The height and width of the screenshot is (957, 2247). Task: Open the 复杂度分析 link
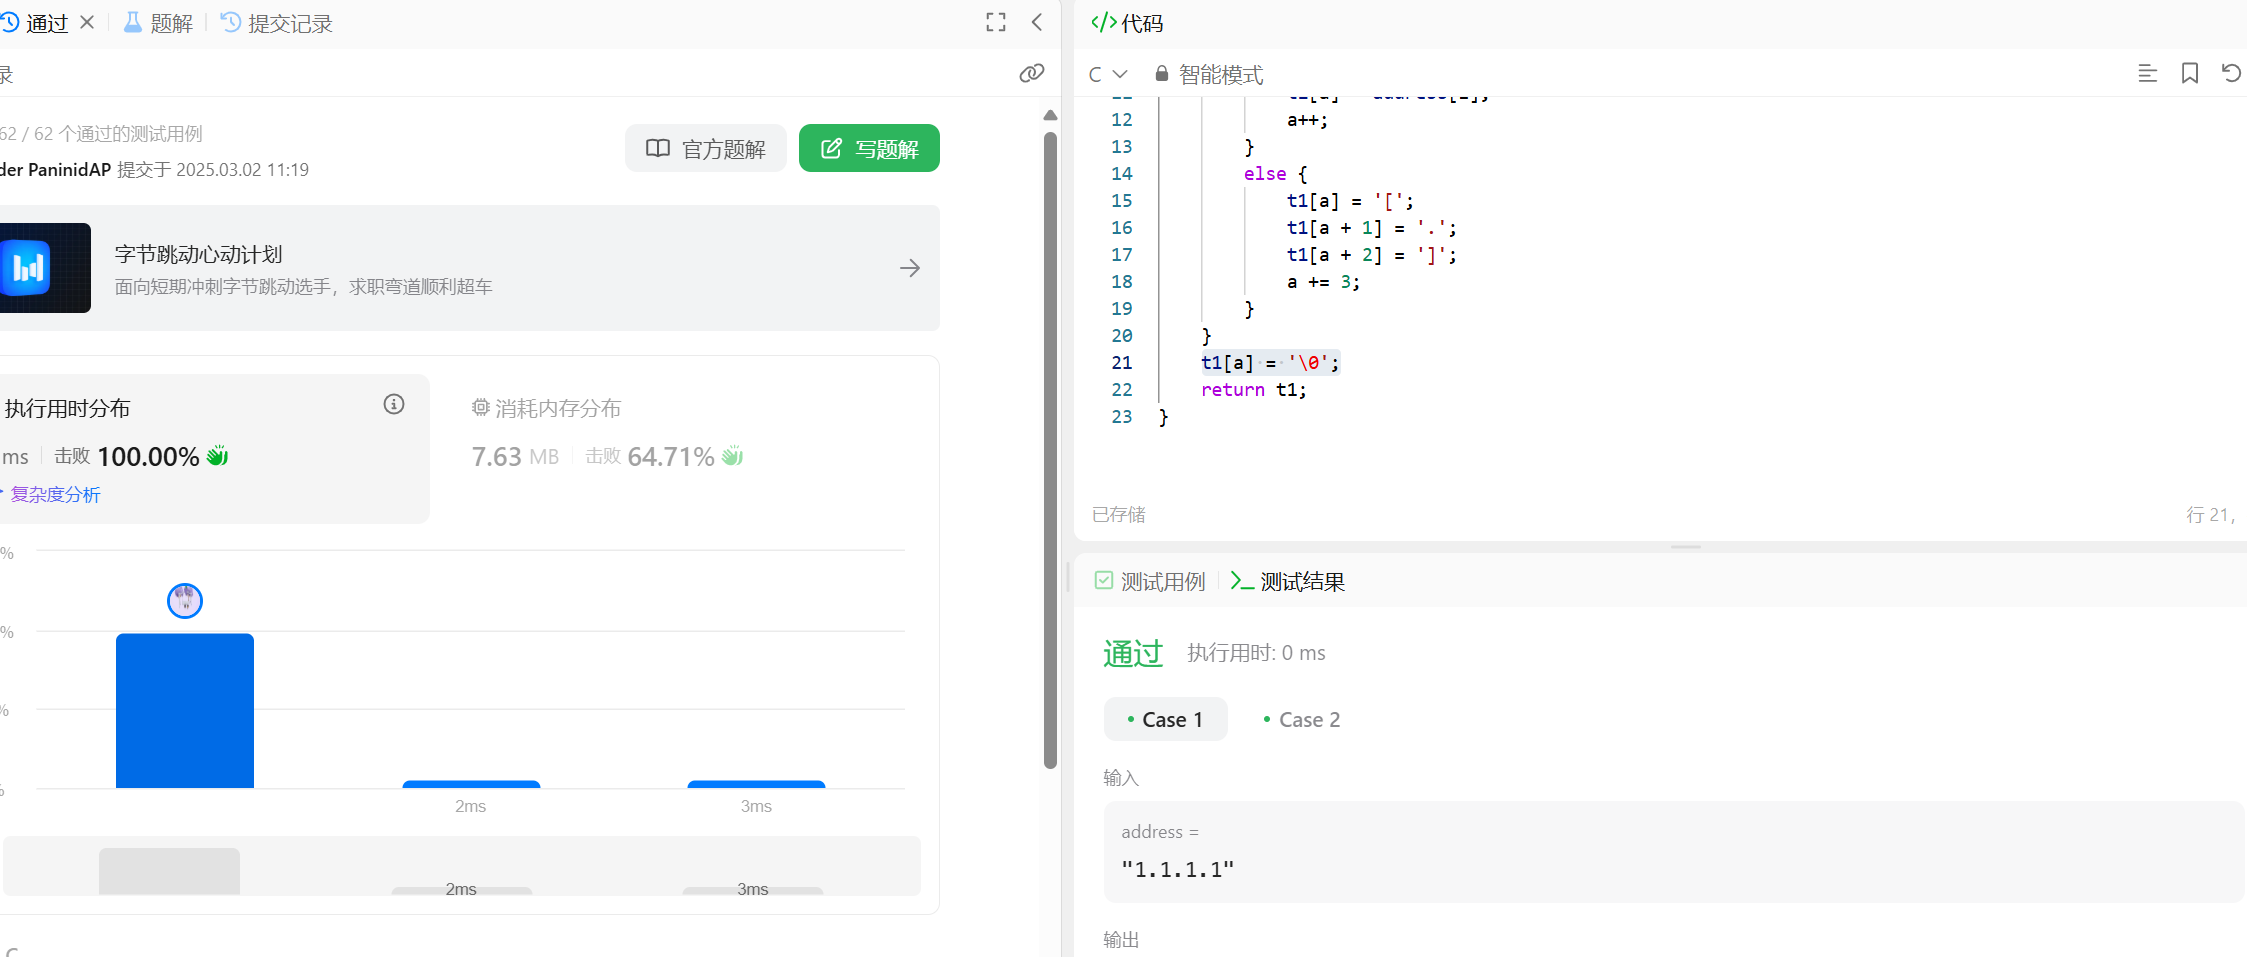tap(55, 494)
